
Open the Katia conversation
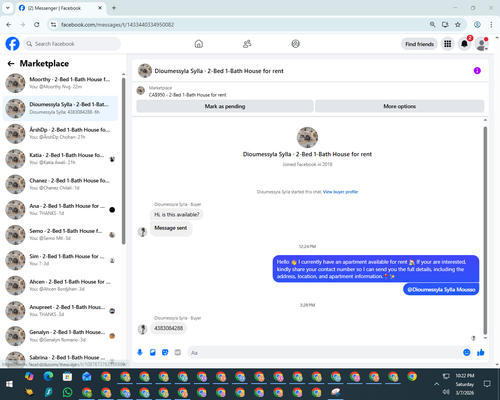click(x=60, y=159)
